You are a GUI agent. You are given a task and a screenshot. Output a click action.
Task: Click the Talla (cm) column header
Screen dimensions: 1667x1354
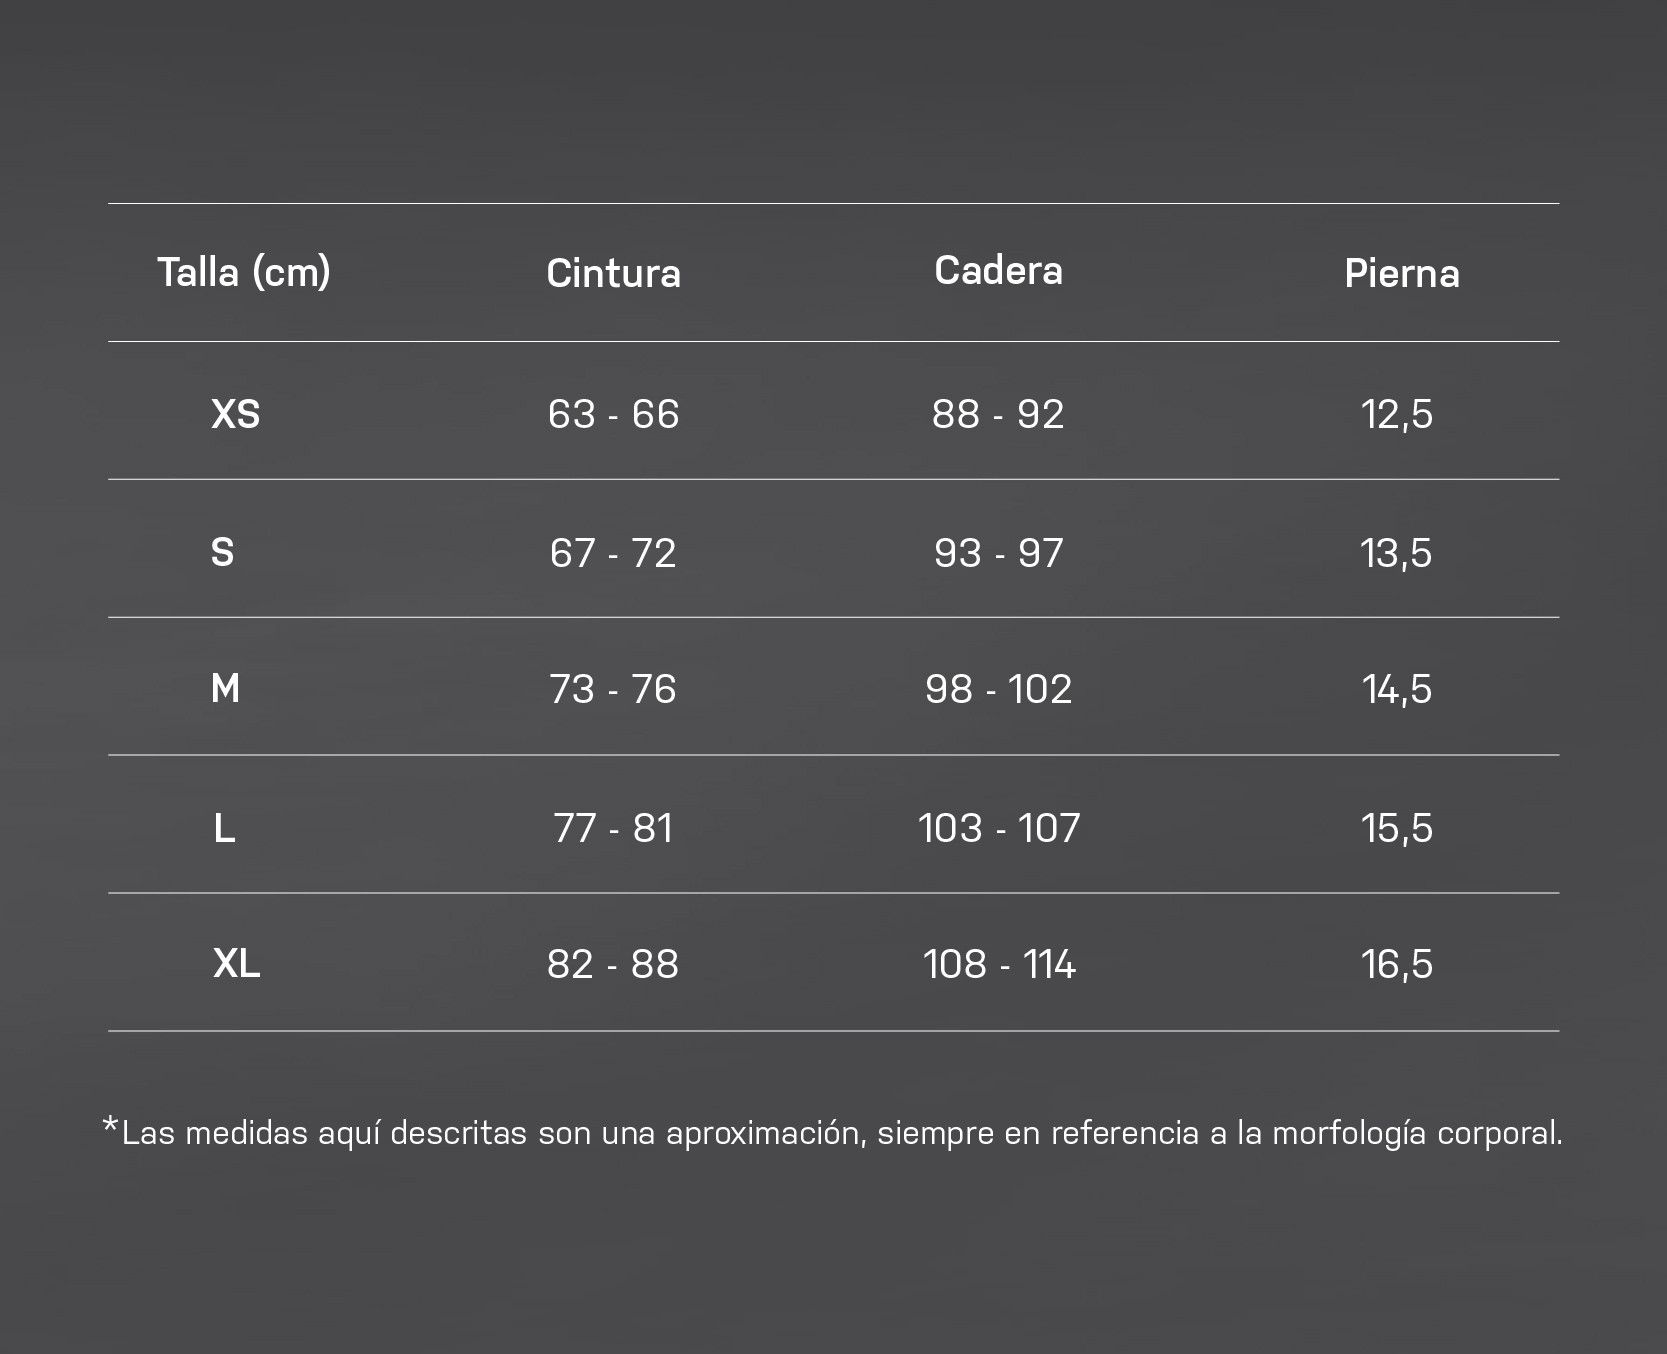tap(244, 272)
